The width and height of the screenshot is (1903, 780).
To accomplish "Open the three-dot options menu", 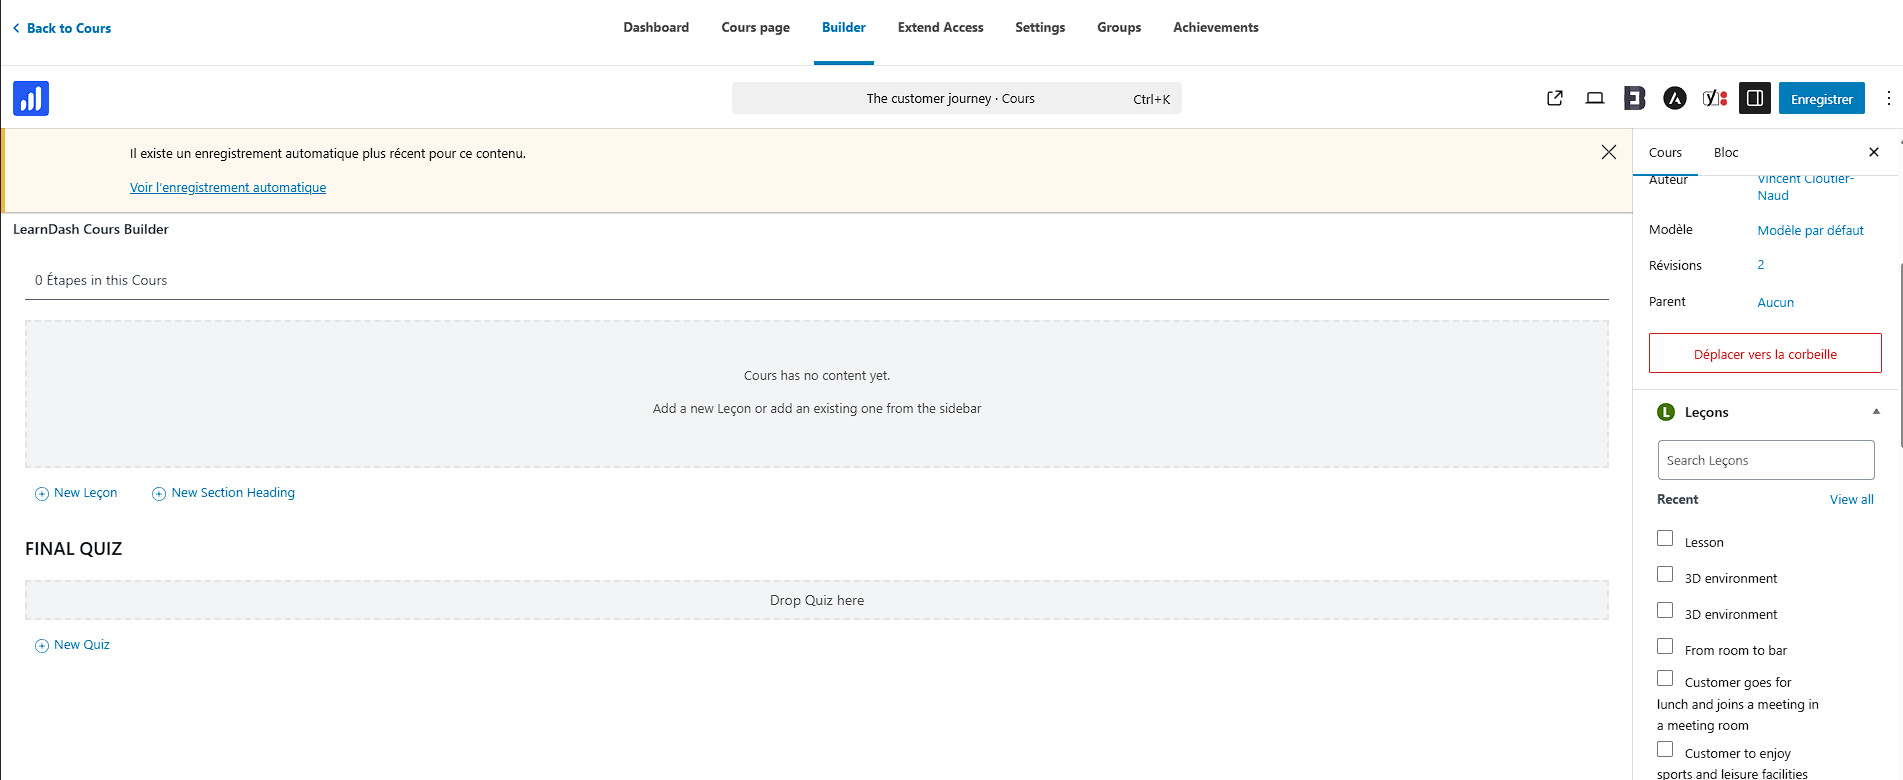I will point(1888,98).
